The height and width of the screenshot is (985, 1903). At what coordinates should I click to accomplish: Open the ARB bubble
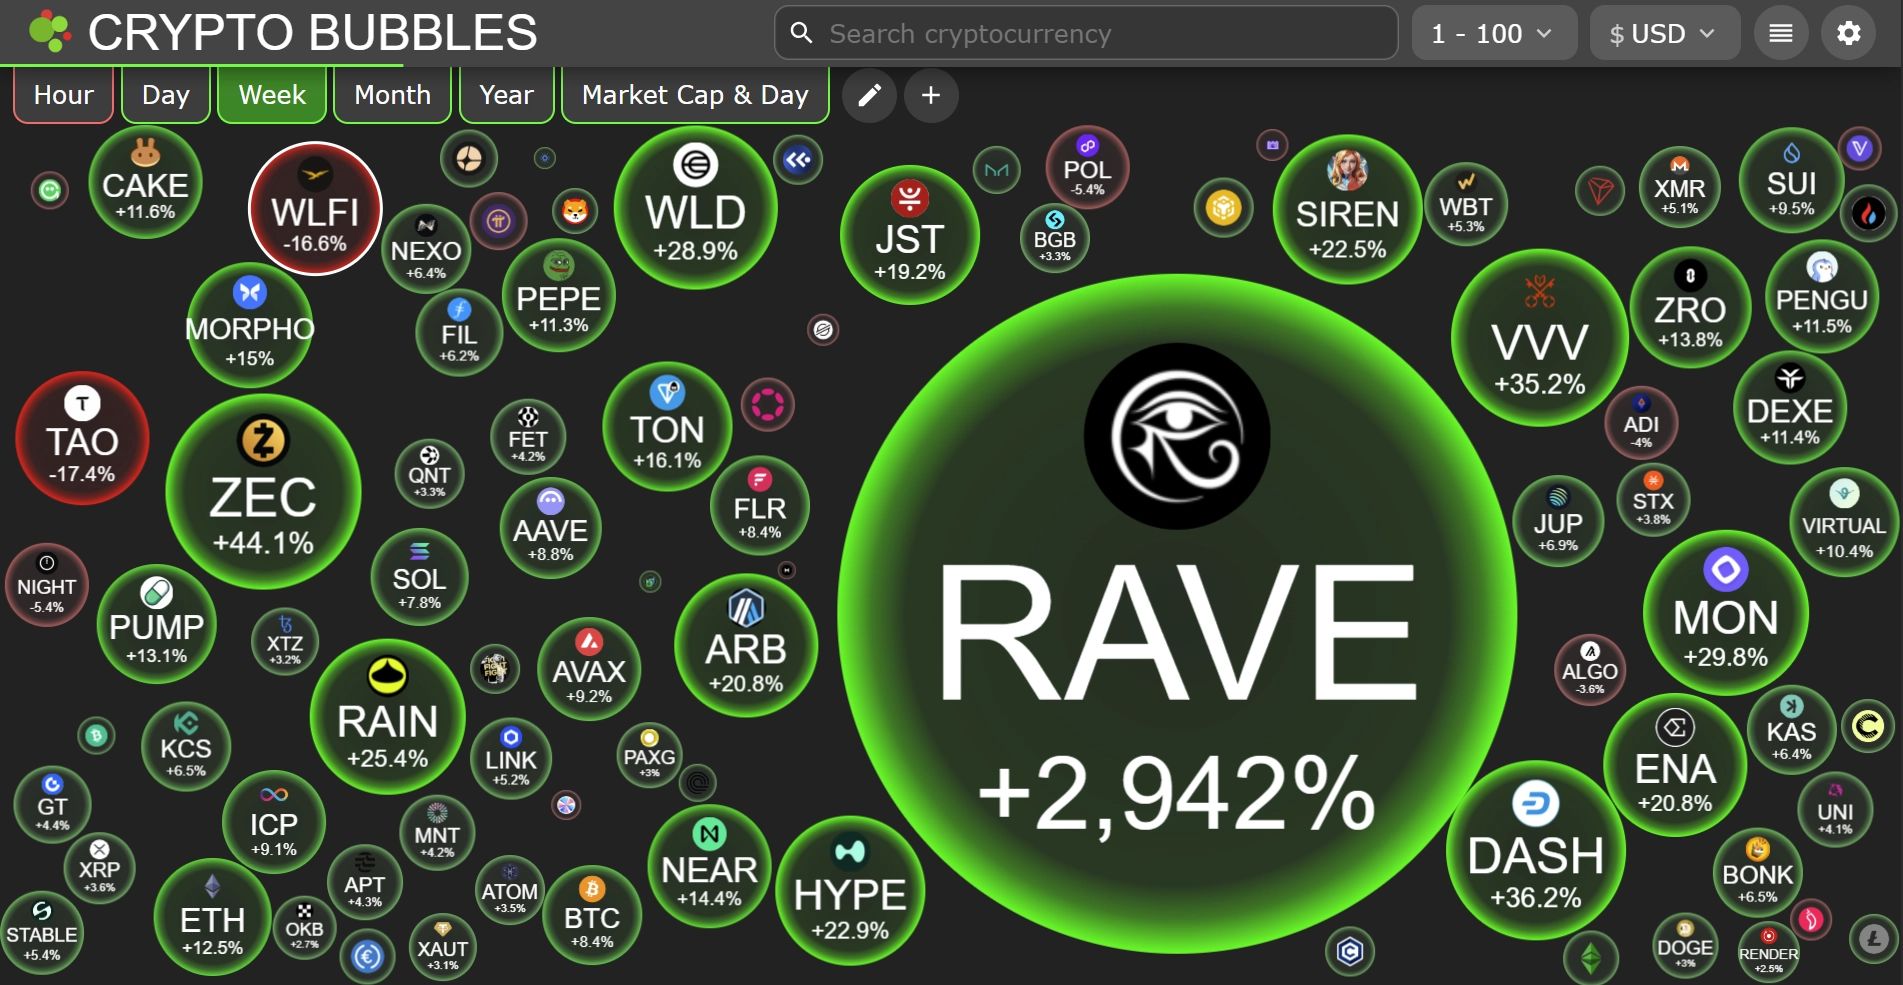click(x=746, y=644)
